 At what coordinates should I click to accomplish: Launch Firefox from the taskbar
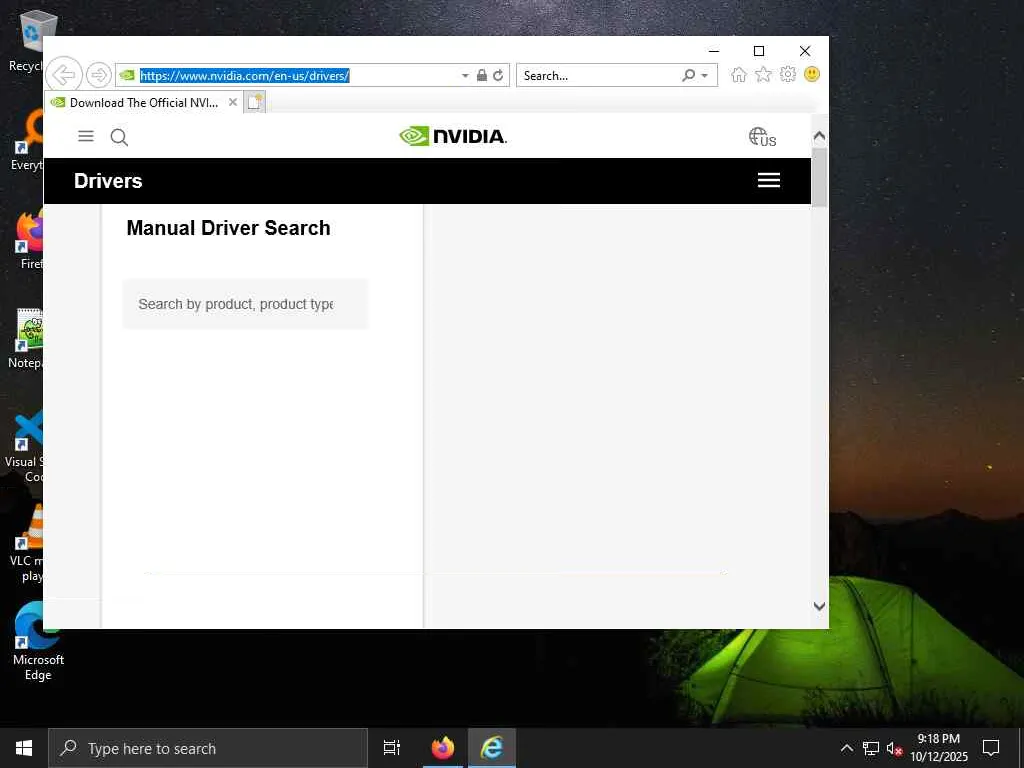pyautogui.click(x=443, y=748)
